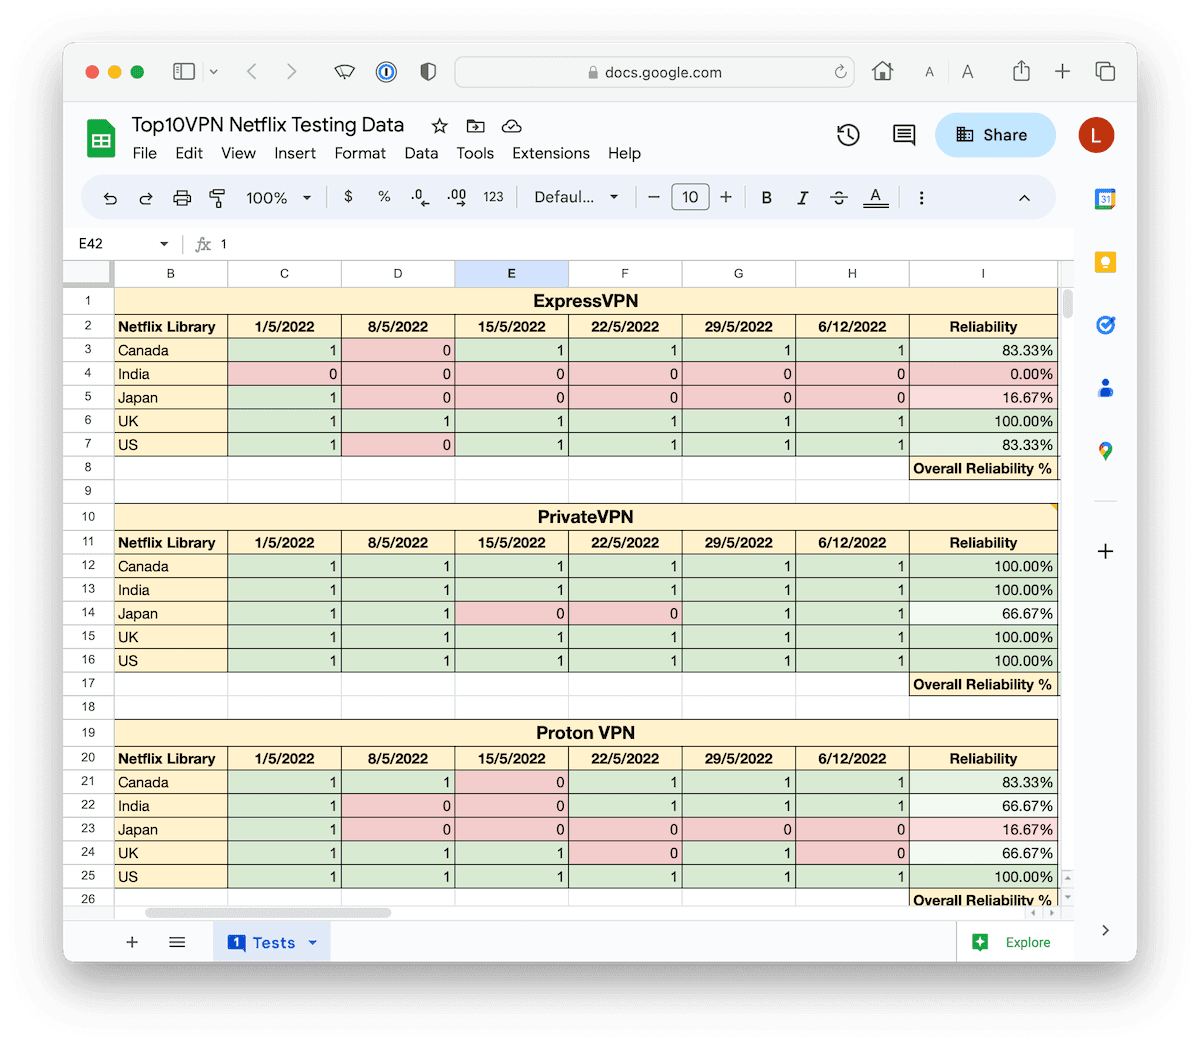Click the Share button
Viewport: 1200px width, 1045px height.
click(x=995, y=135)
